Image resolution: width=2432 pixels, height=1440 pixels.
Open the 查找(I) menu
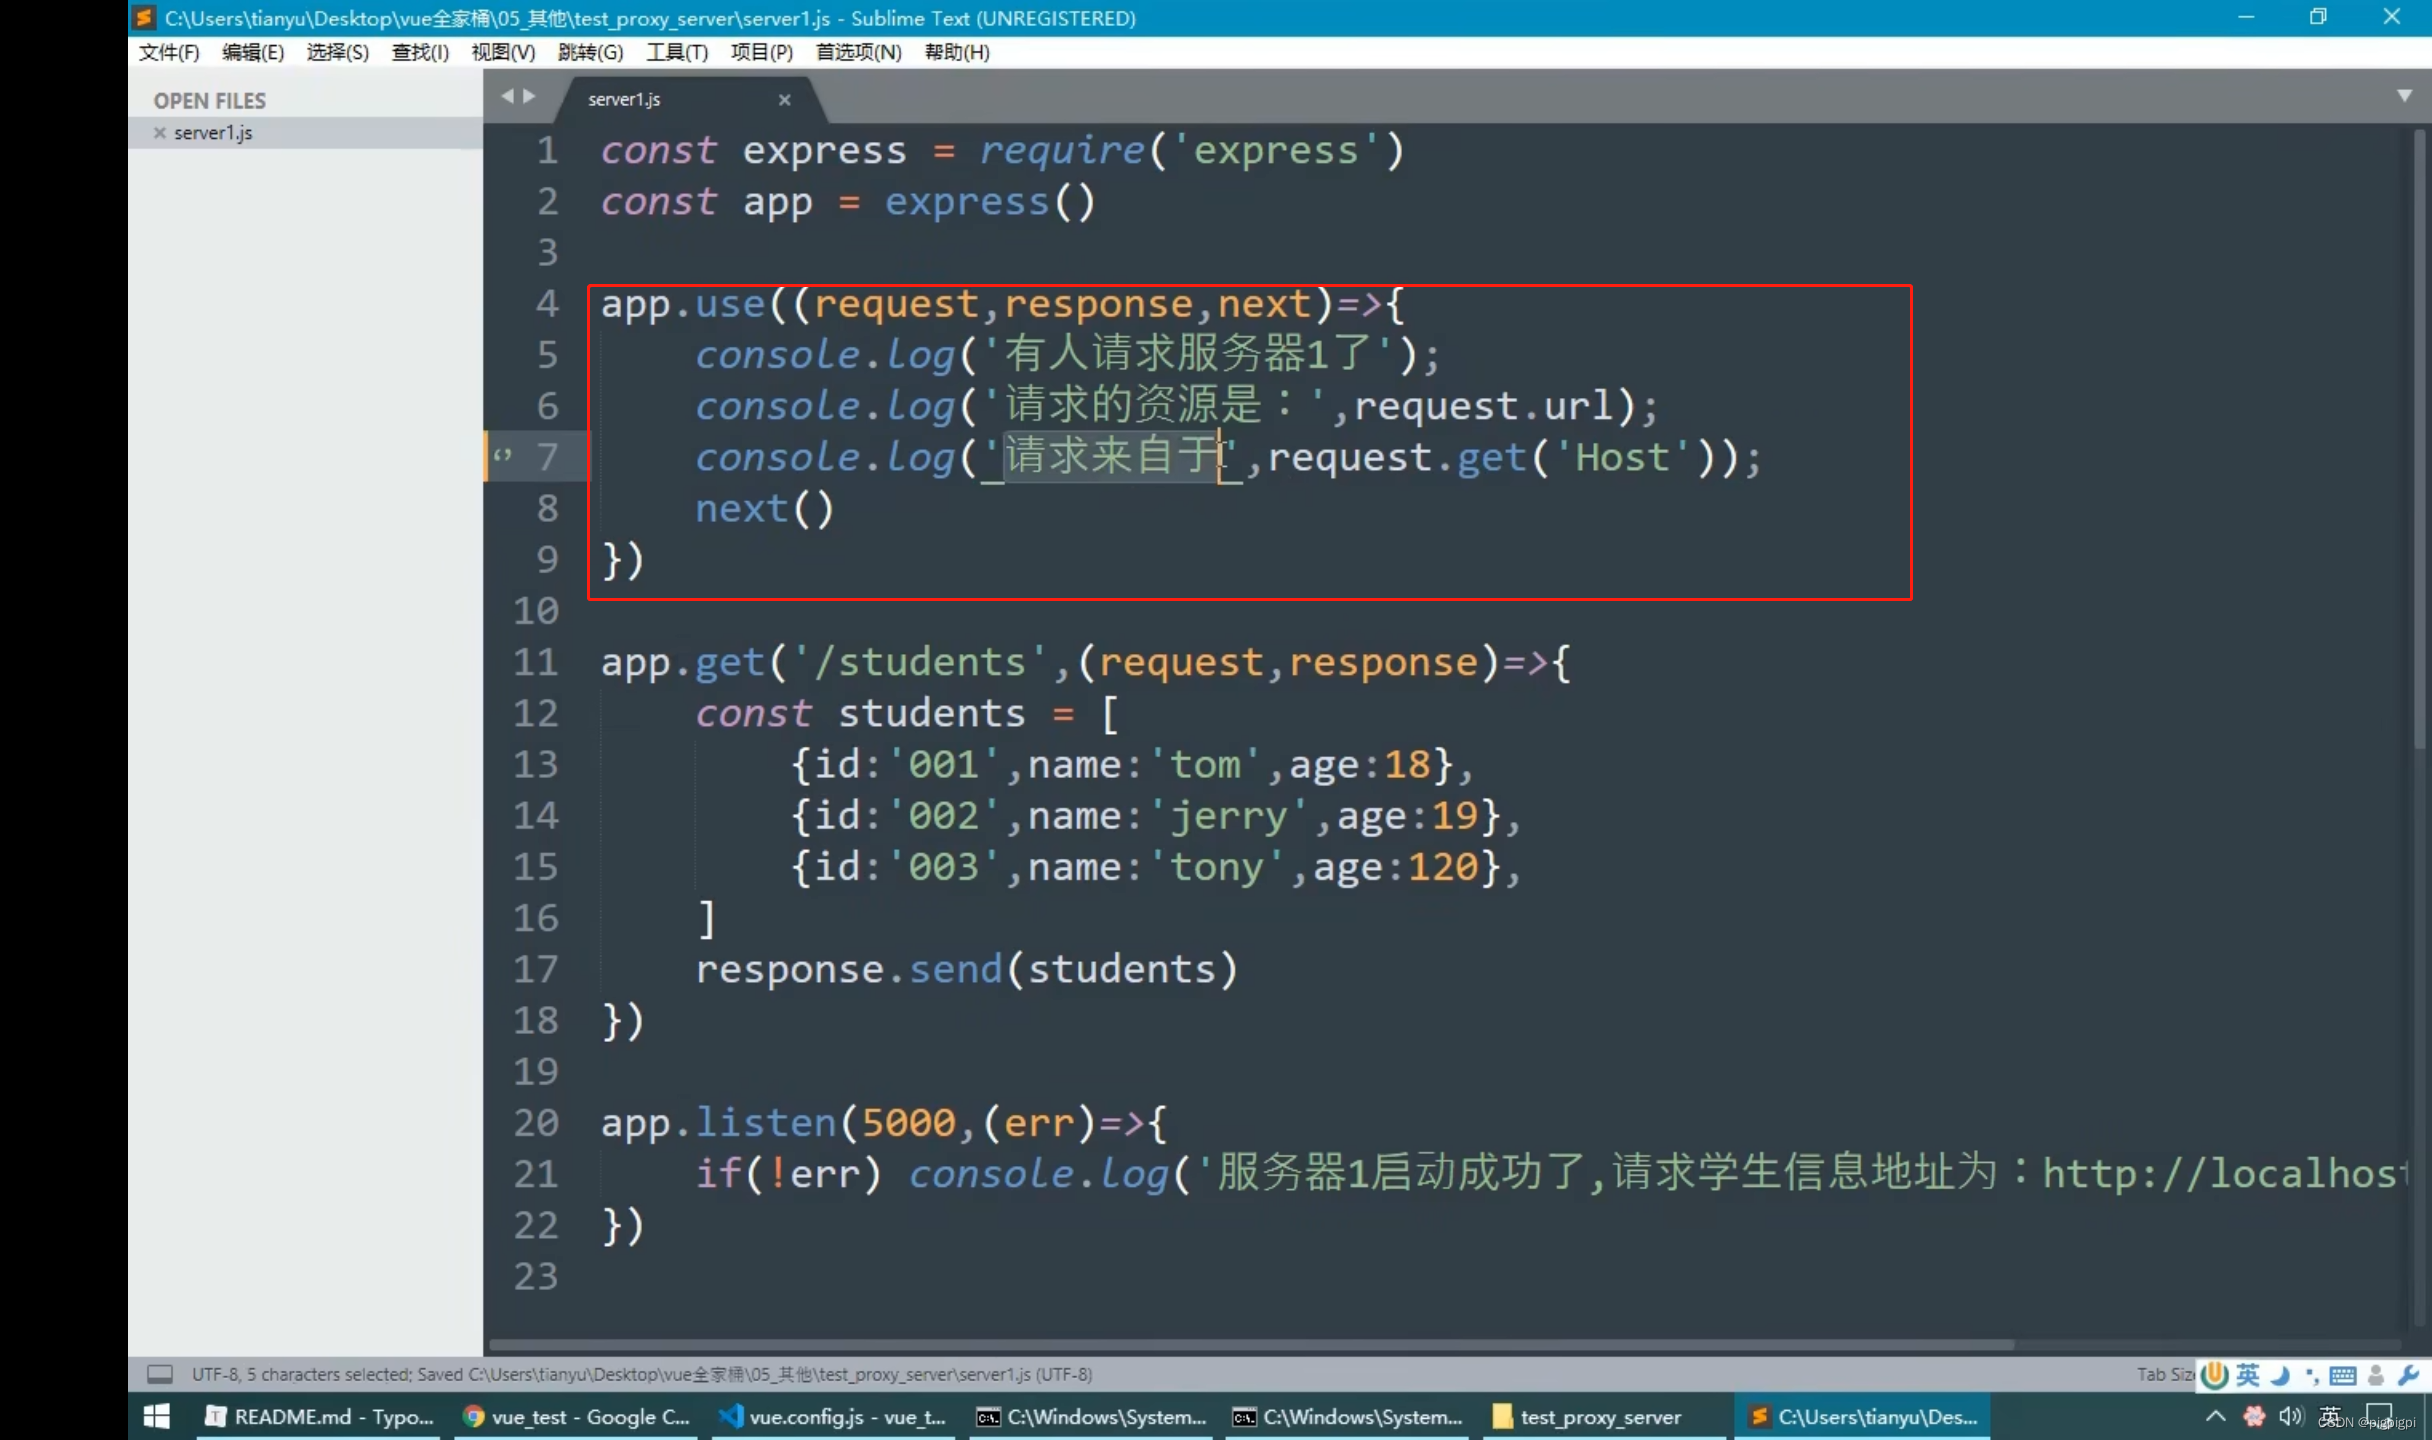[x=420, y=52]
